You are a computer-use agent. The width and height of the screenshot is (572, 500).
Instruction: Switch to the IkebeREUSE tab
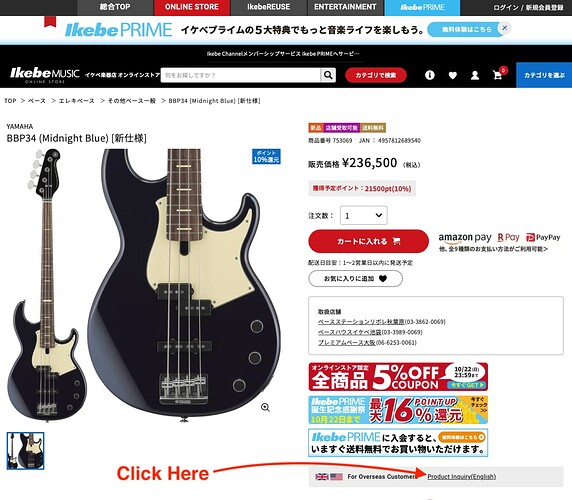coord(268,7)
